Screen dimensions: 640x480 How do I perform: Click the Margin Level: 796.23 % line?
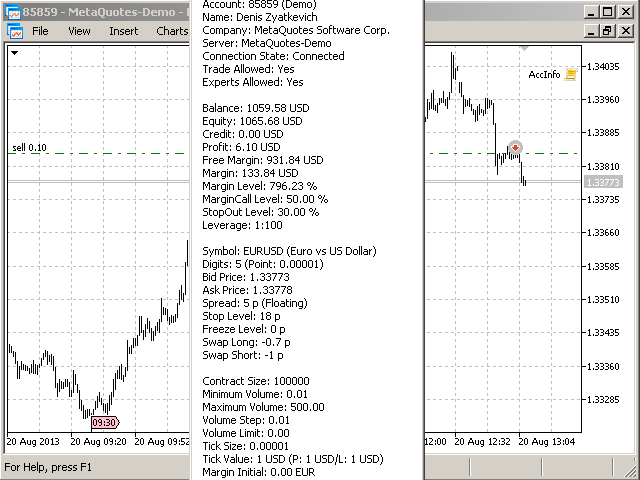point(260,187)
